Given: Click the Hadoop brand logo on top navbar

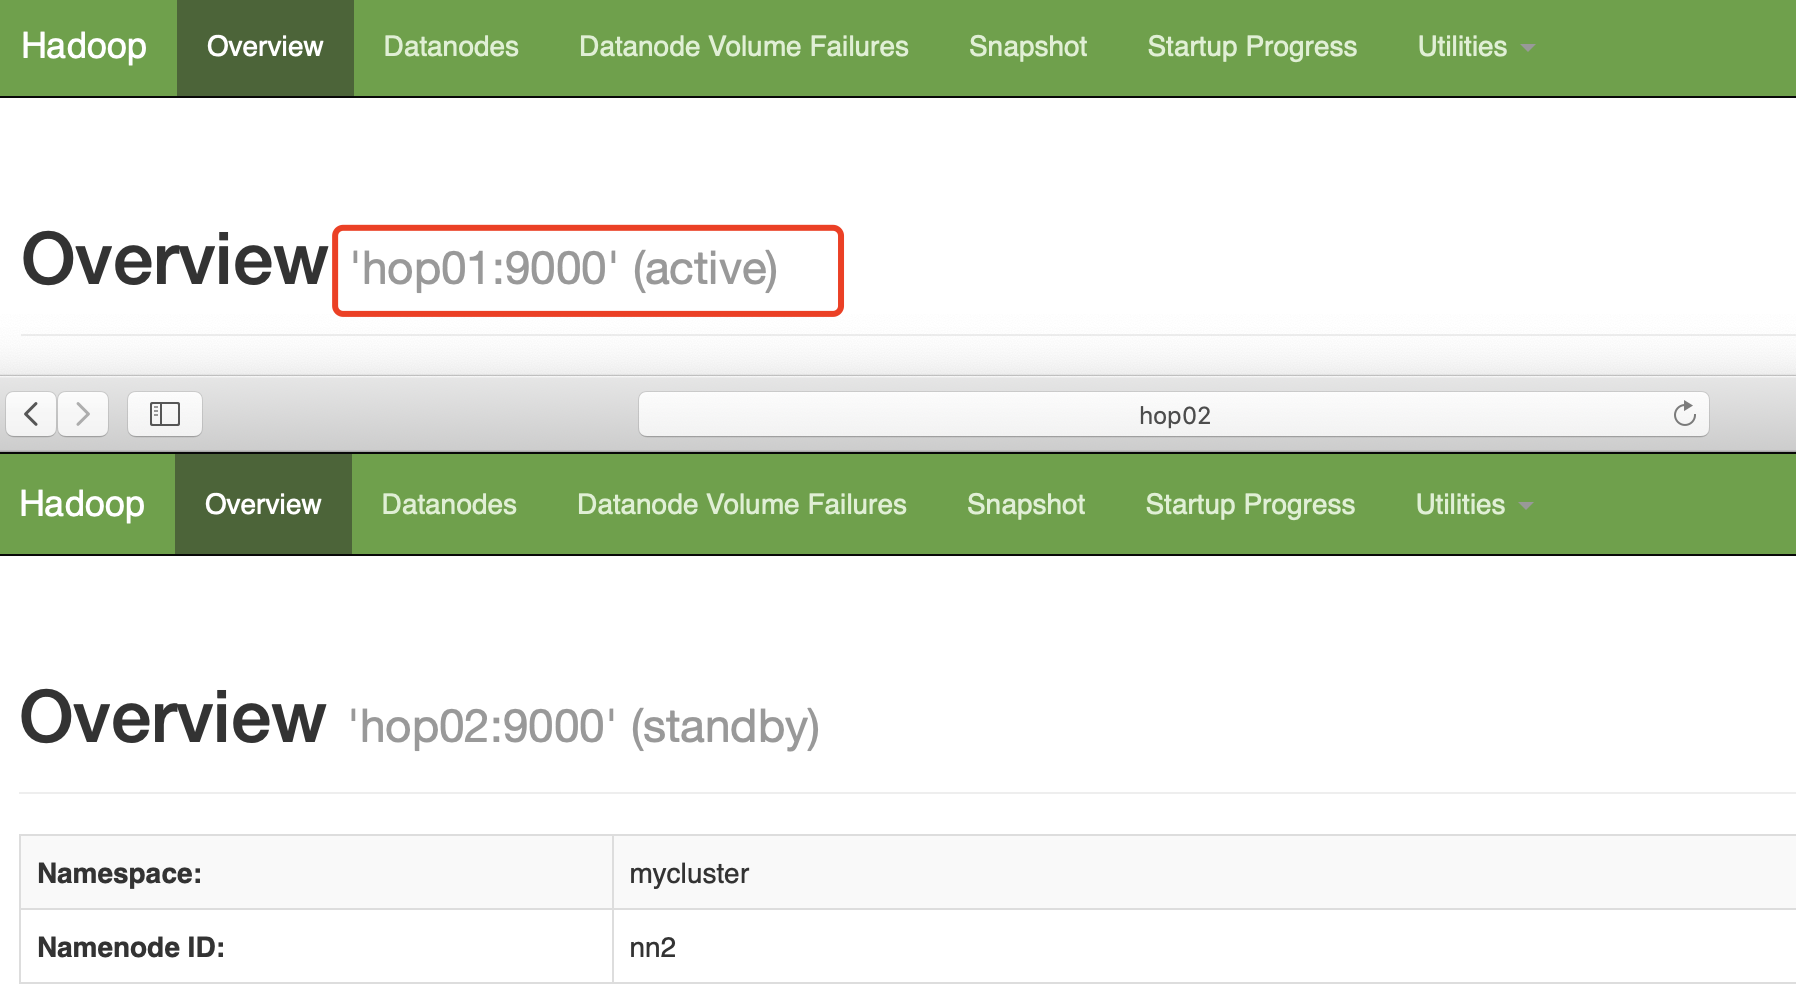Looking at the screenshot, I should pos(84,46).
